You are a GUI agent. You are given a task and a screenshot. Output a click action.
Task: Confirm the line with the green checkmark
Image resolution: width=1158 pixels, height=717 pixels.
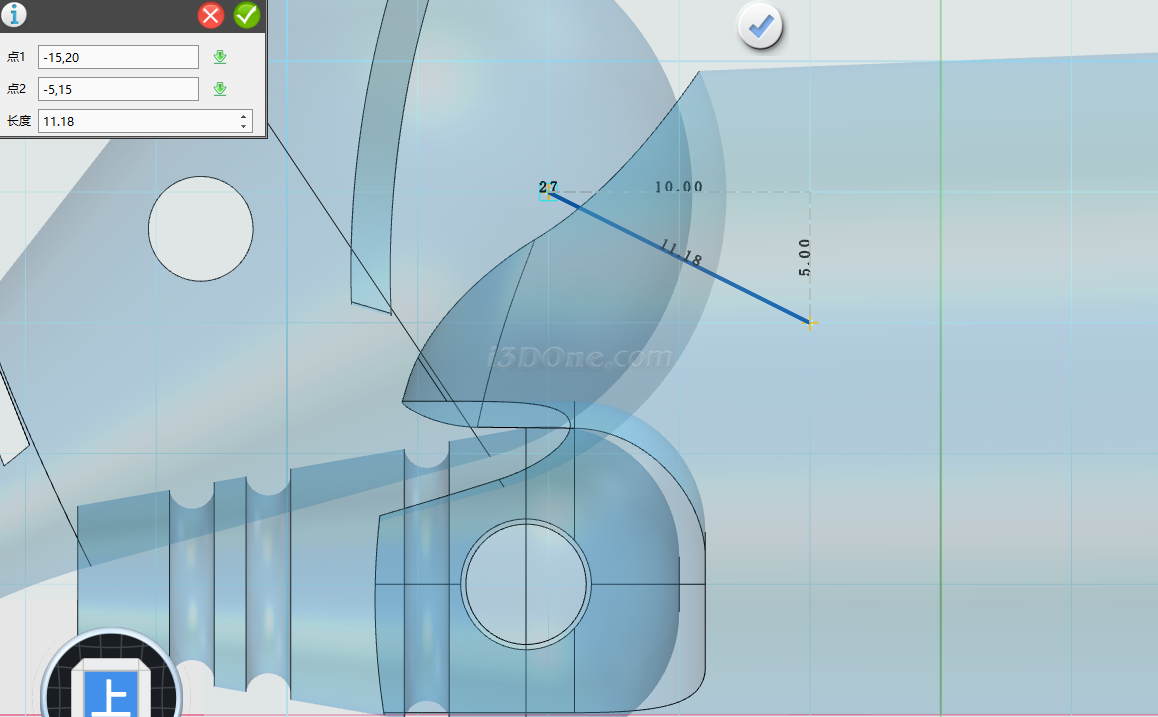(x=246, y=15)
